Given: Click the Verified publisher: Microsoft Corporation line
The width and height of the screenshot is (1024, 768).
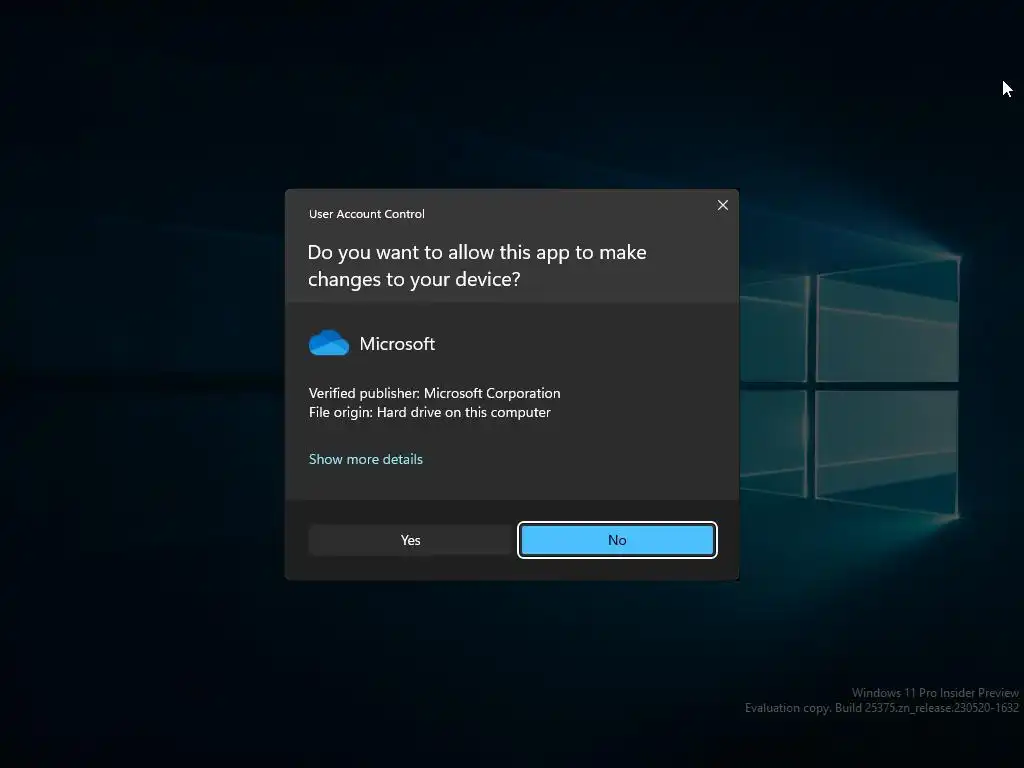Looking at the screenshot, I should [434, 393].
